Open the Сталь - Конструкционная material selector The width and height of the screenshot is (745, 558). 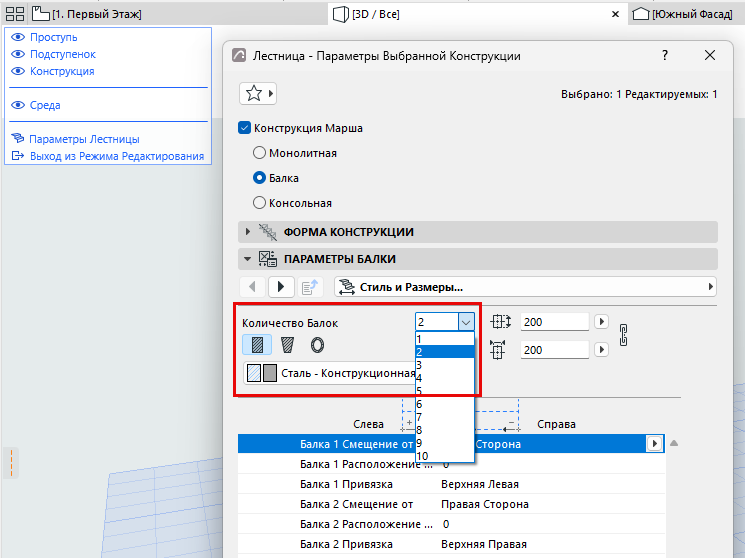click(x=330, y=373)
